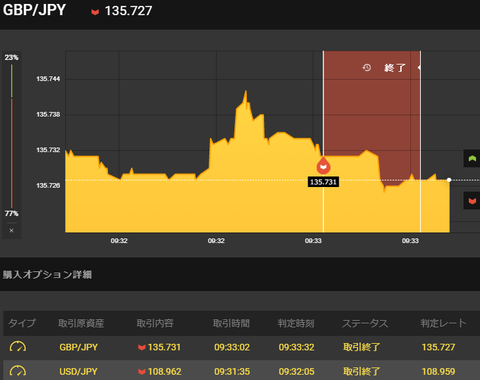Click the gauge type icon in USD/JPY row
The height and width of the screenshot is (380, 480).
coord(18,371)
